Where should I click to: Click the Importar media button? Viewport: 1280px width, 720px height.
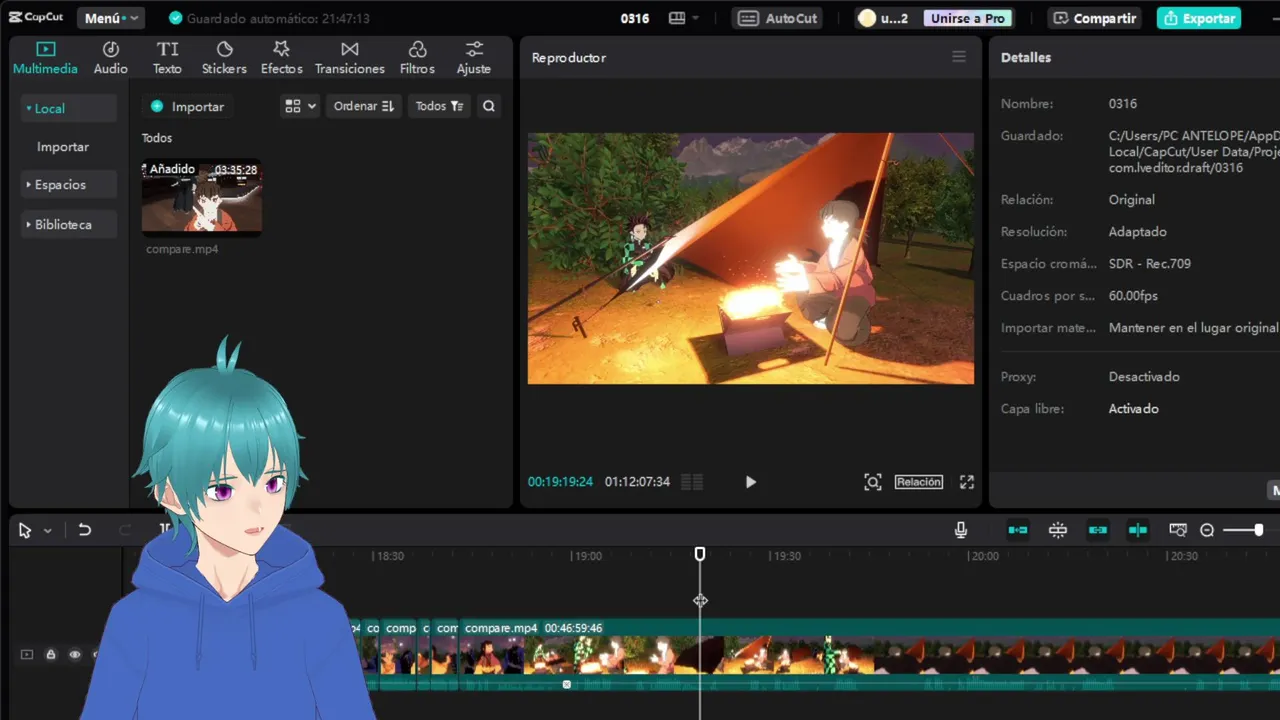187,106
